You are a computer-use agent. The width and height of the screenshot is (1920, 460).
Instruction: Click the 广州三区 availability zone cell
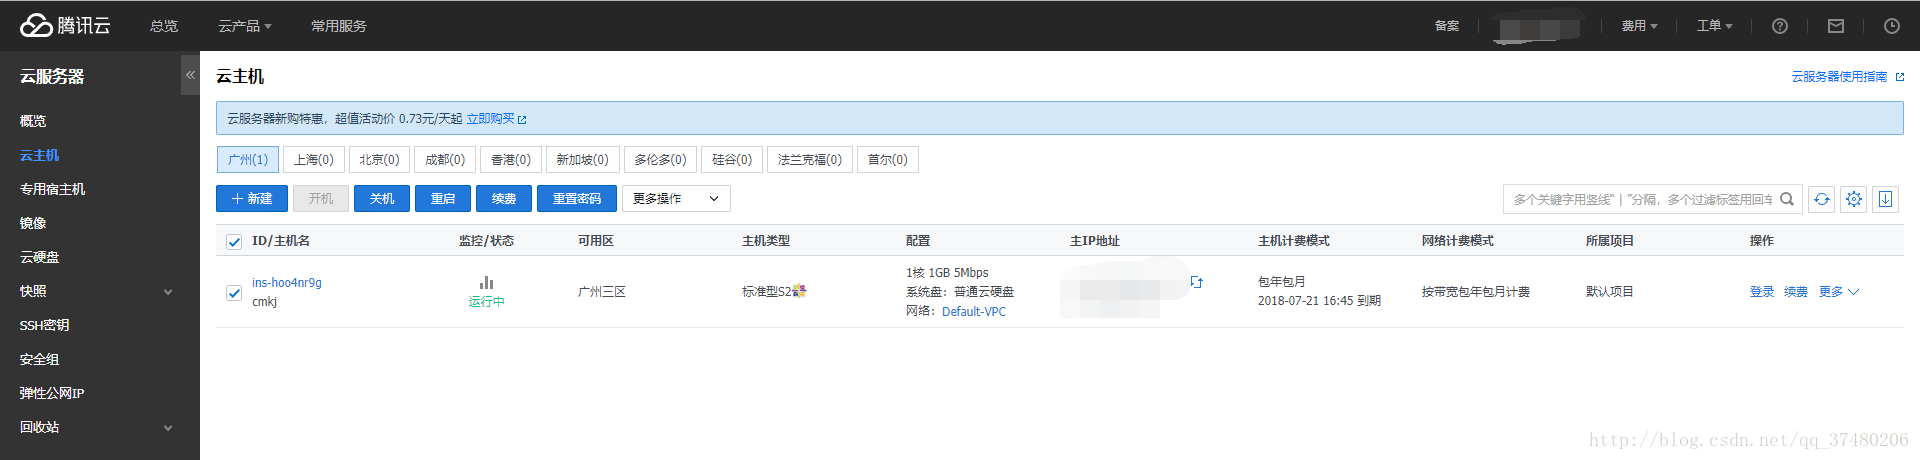(x=602, y=292)
